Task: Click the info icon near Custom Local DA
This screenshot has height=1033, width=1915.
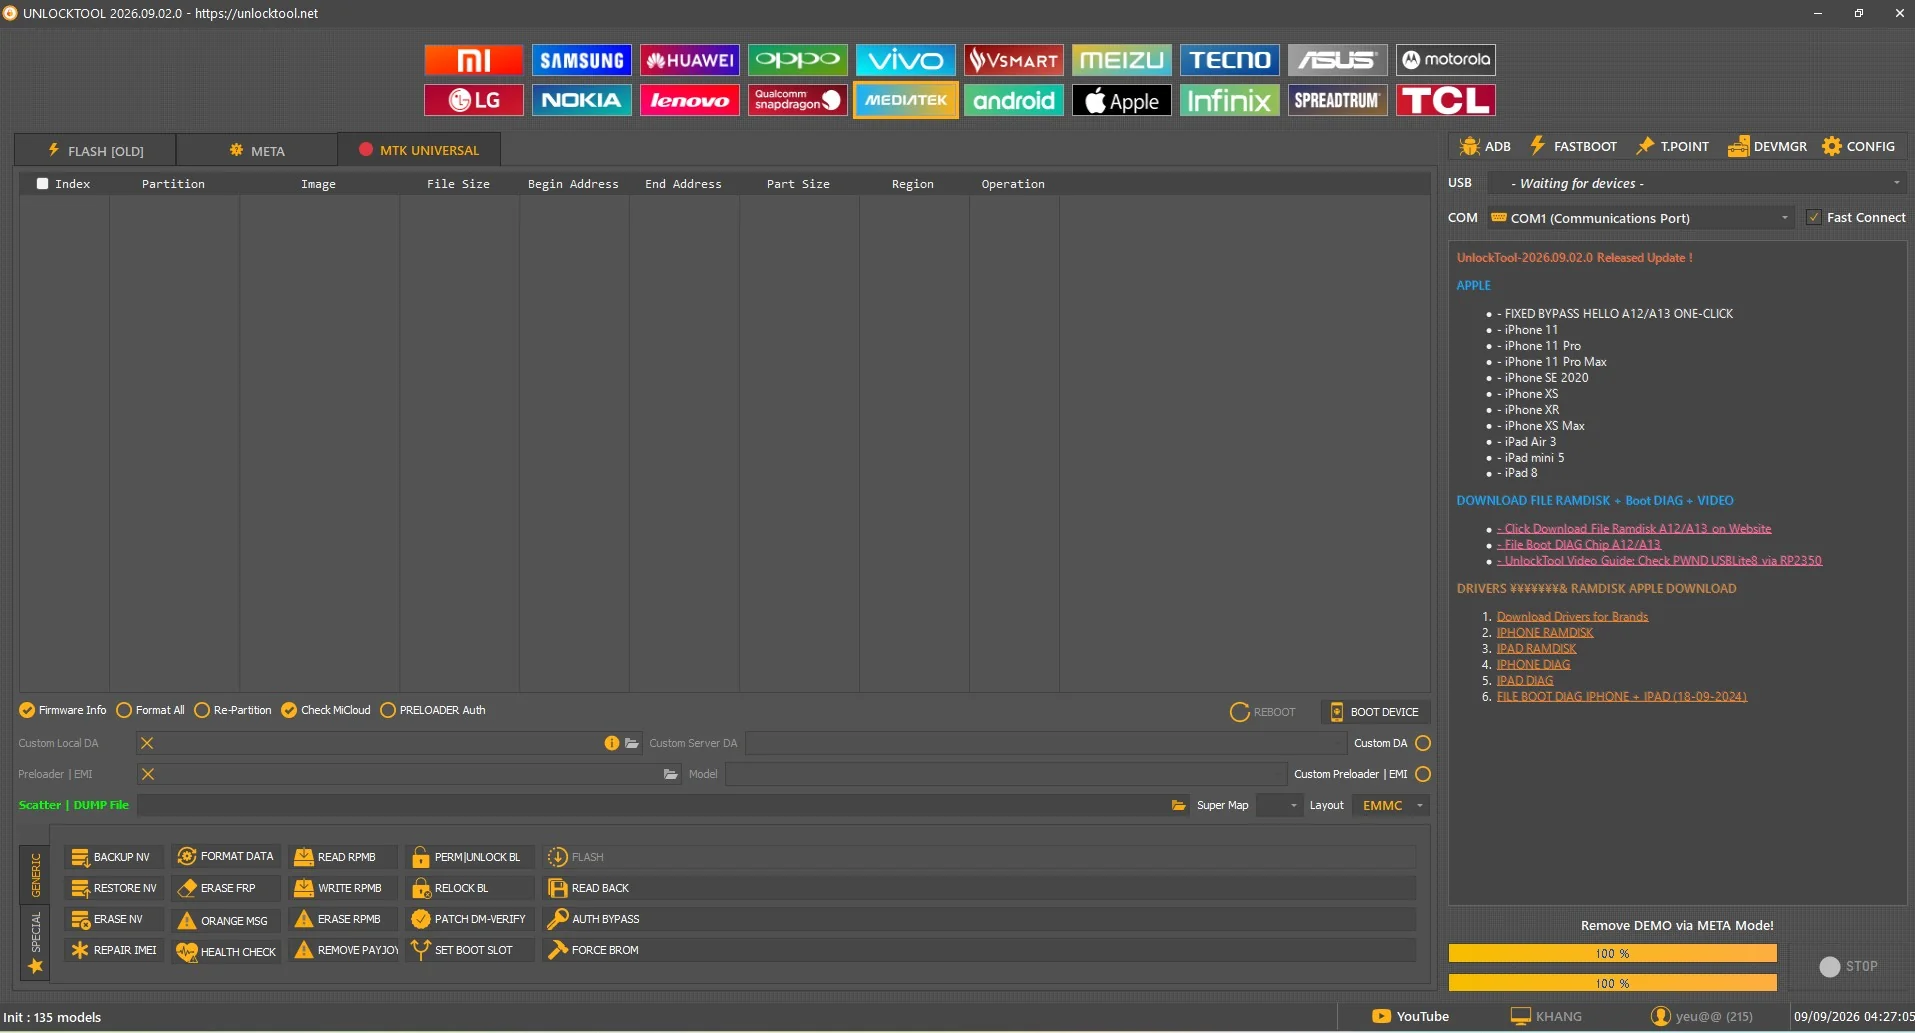Action: click(612, 743)
